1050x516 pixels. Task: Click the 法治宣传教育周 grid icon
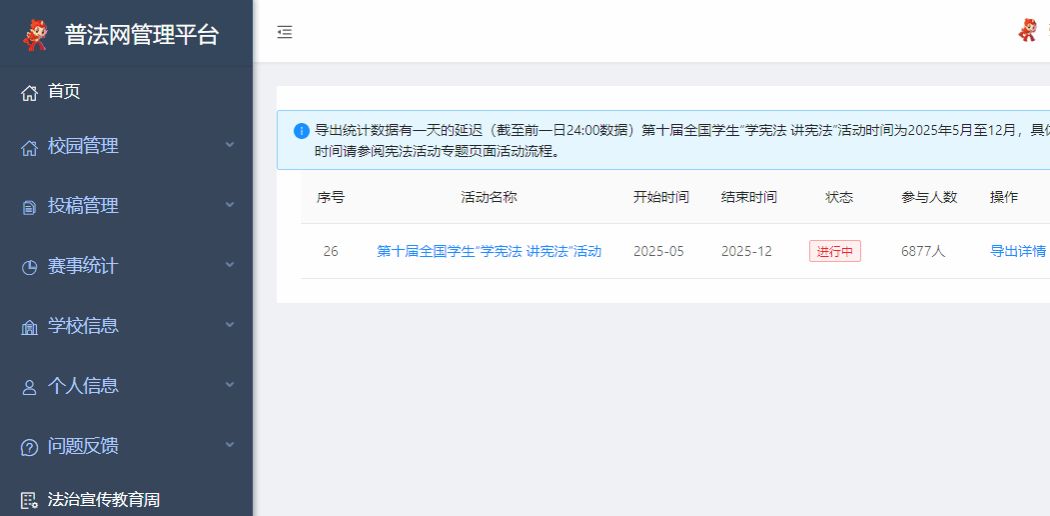coord(29,500)
